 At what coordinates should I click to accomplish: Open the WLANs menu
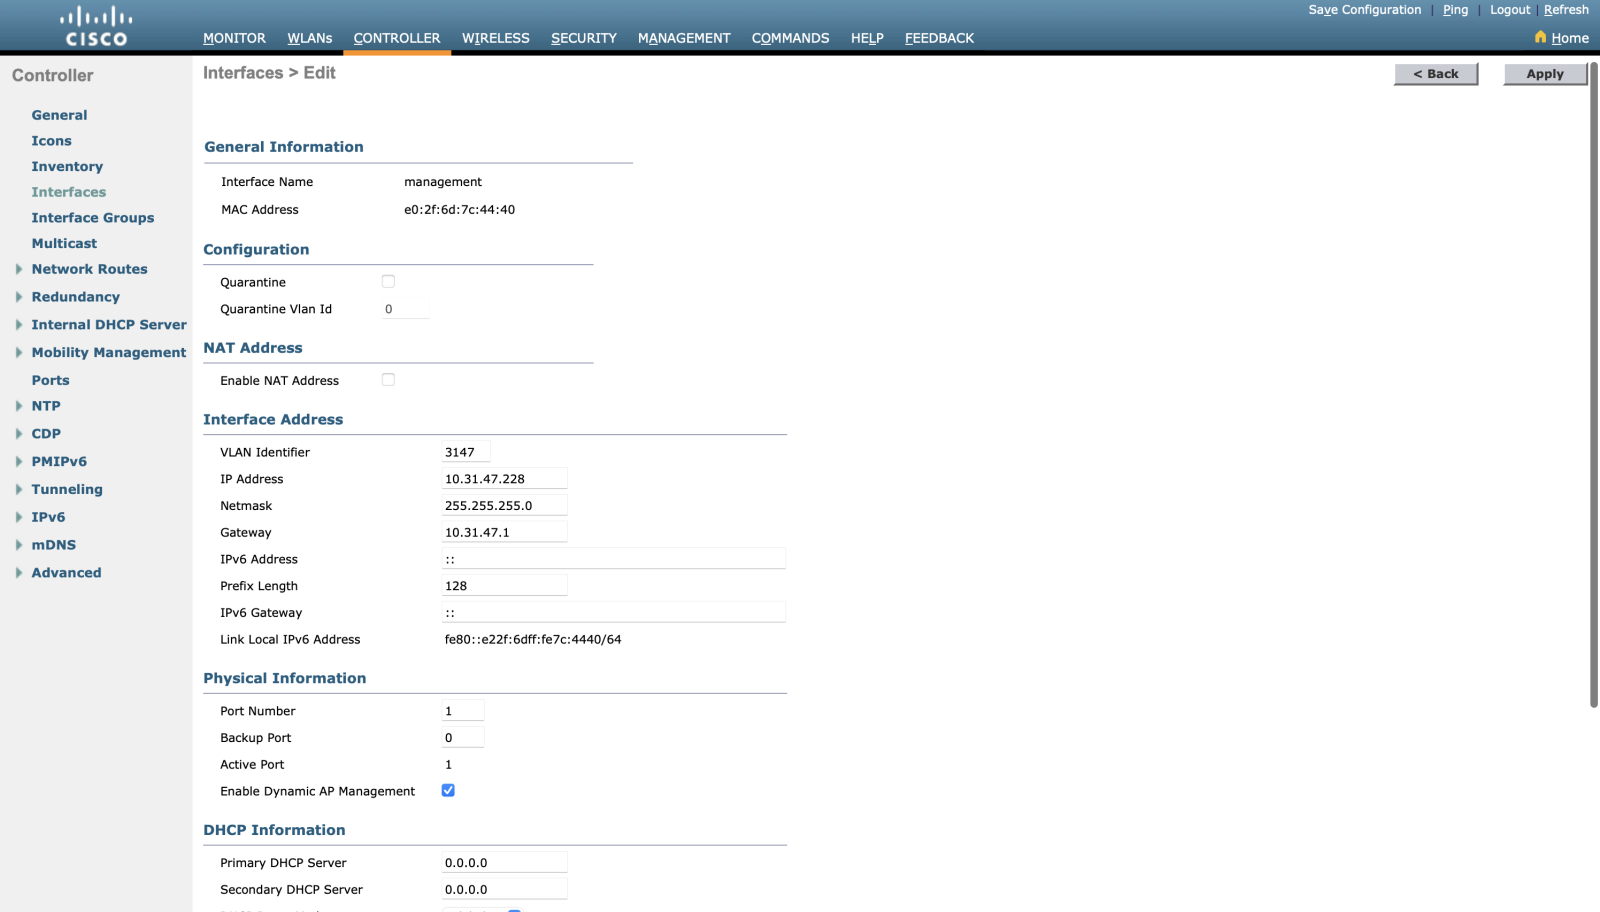tap(309, 38)
